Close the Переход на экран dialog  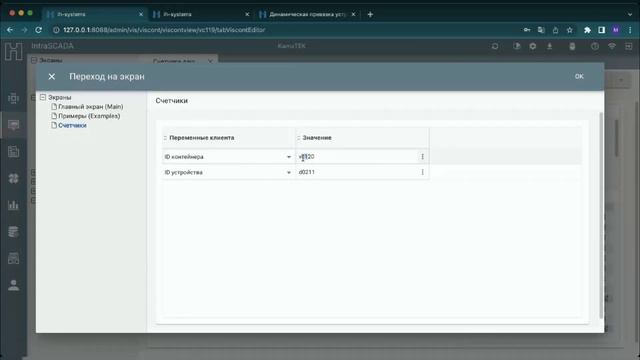(51, 76)
